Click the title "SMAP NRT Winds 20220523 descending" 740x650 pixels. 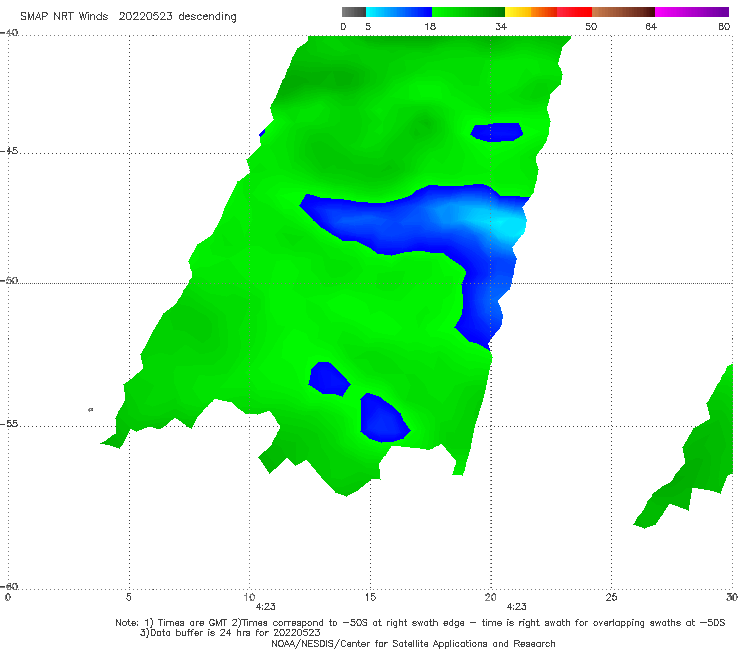[x=128, y=16]
